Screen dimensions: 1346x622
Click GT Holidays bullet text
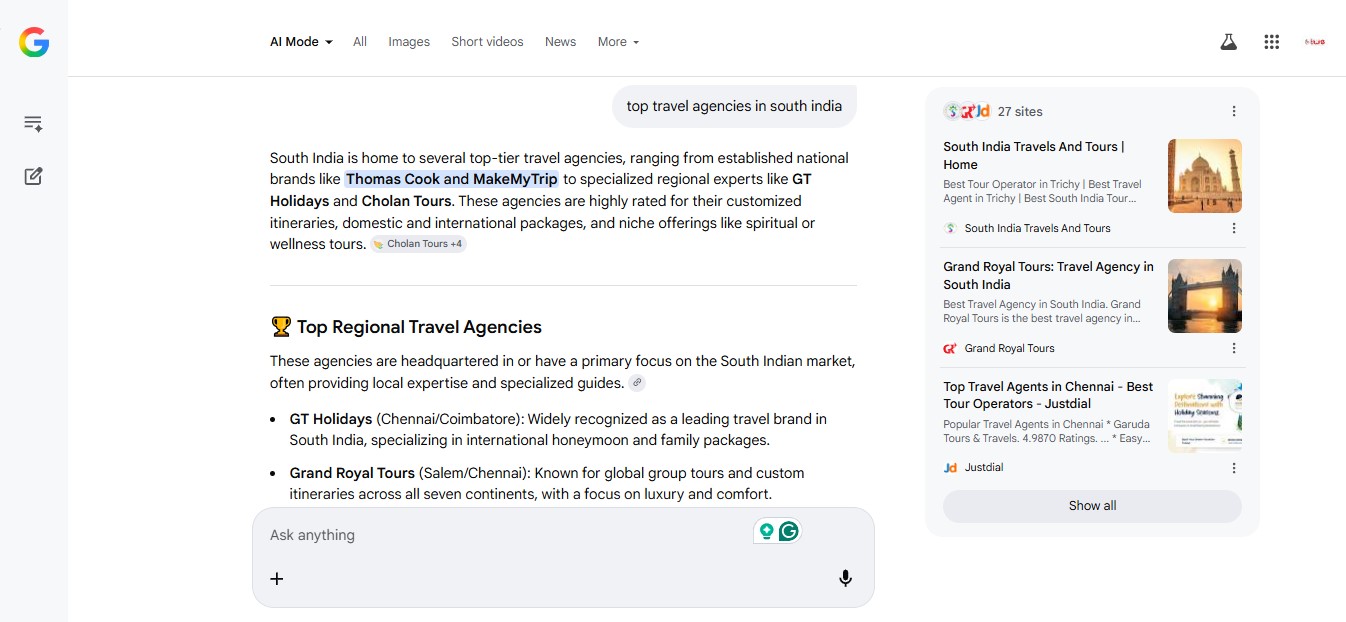click(559, 429)
